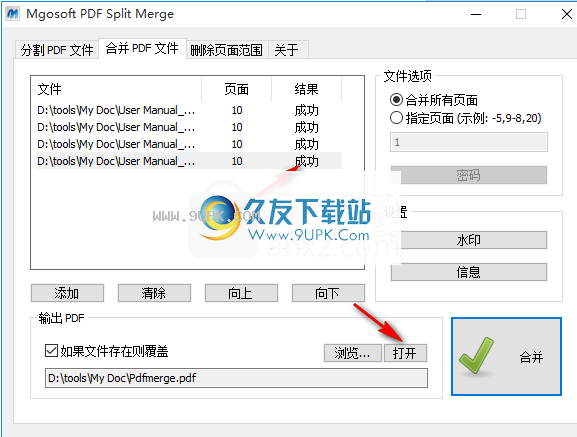Select the second User Manual file row
The width and height of the screenshot is (577, 437).
(189, 127)
